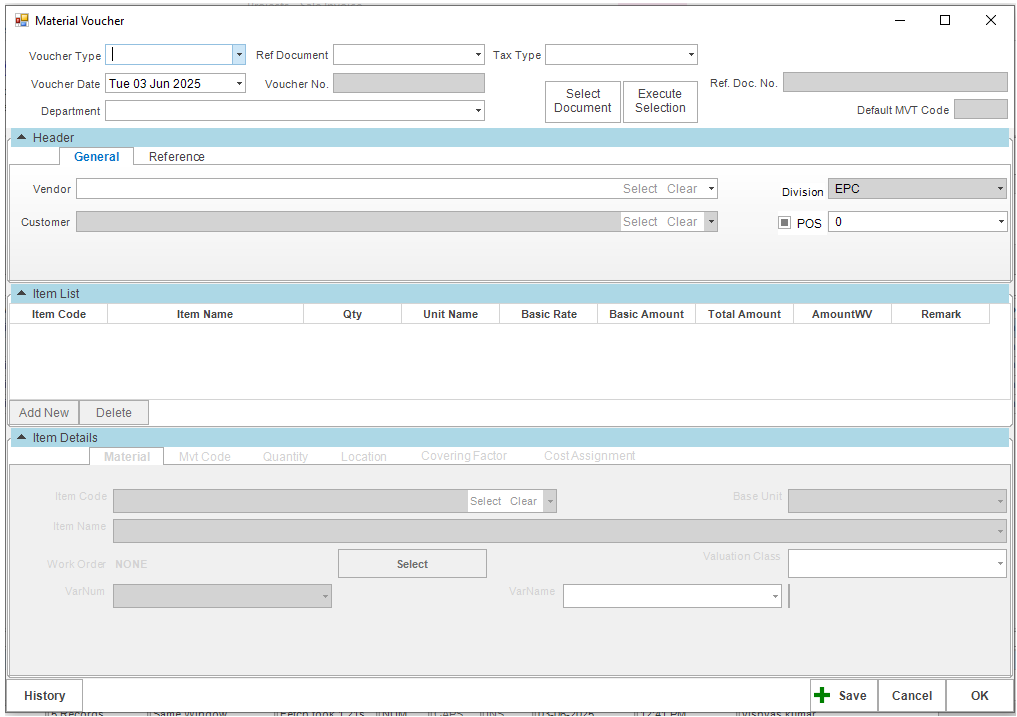Click the Material Voucher window title icon
Screen dimensions: 1017x717
tap(21, 20)
